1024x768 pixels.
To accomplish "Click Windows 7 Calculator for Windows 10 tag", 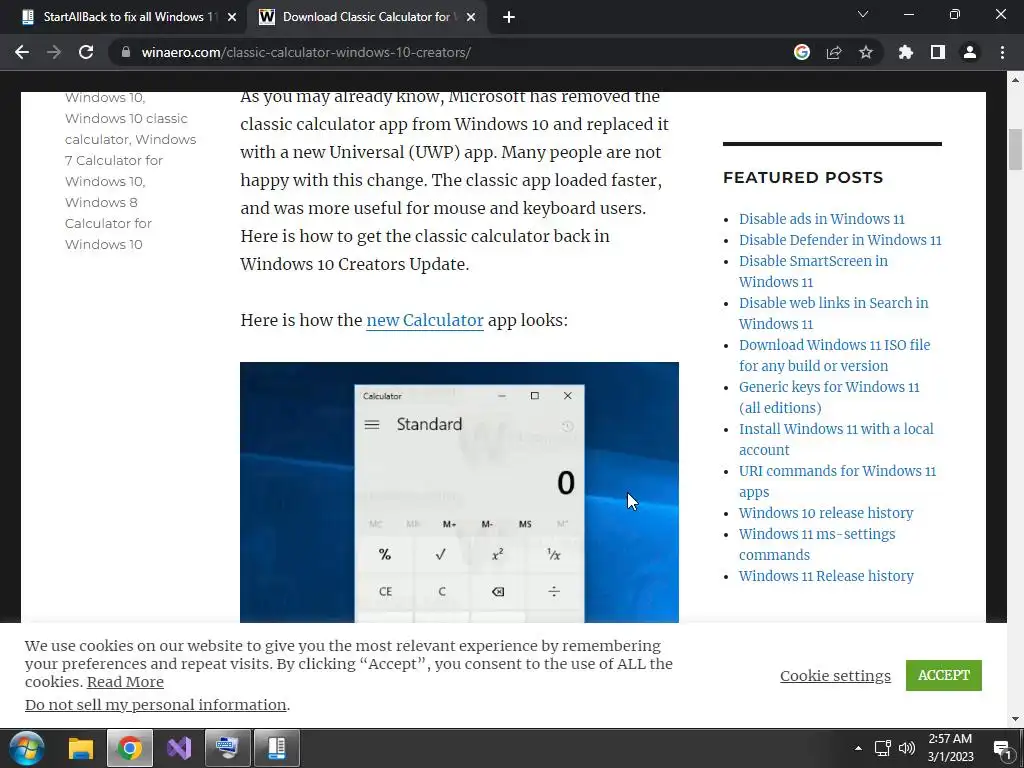I will pos(130,160).
